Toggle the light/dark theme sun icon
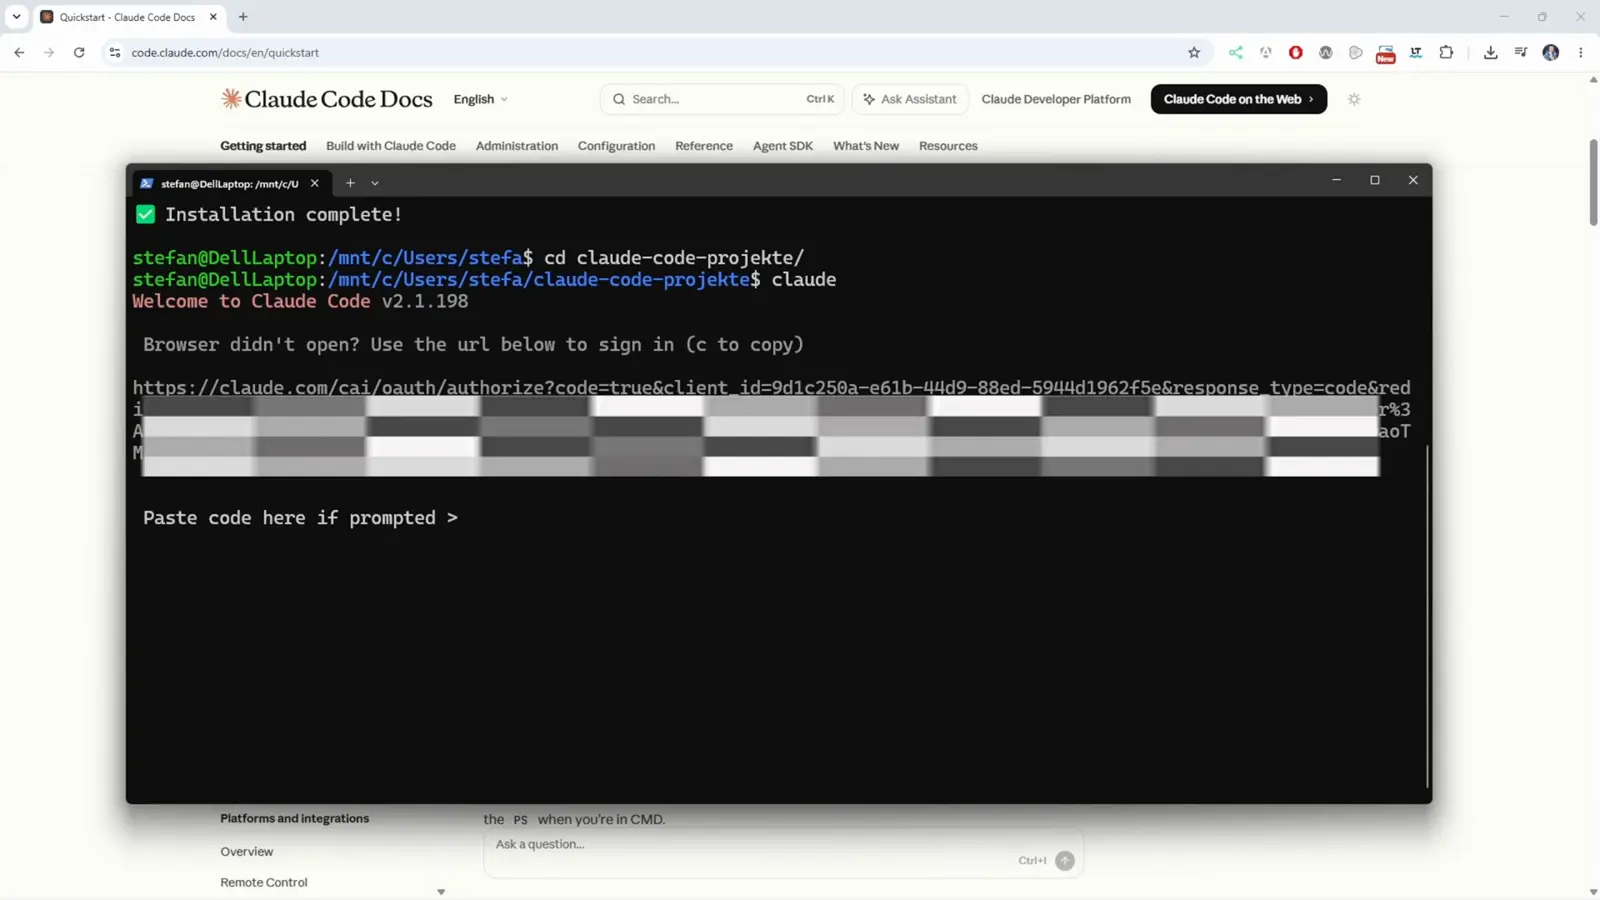 coord(1354,99)
